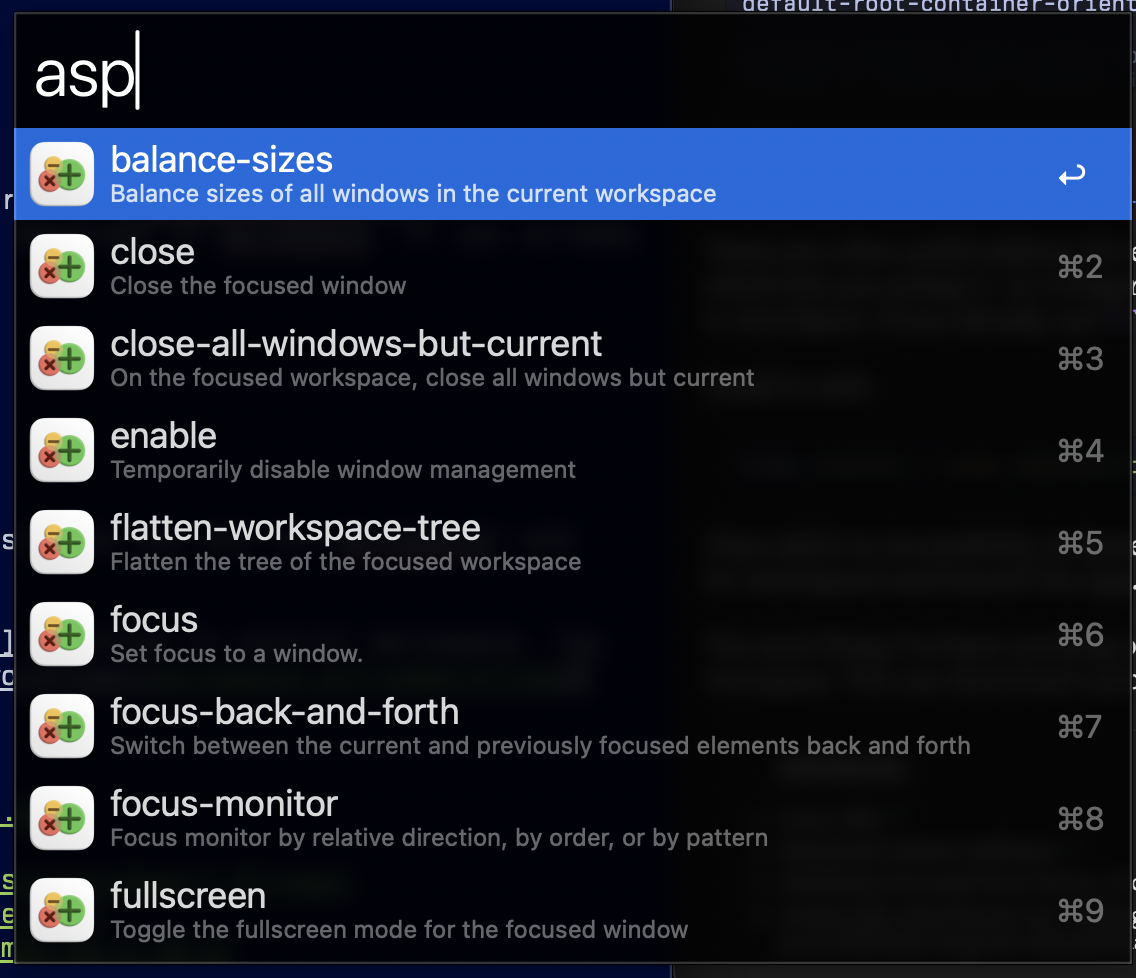Select the focus-back-and-forth command
Image resolution: width=1136 pixels, height=978 pixels.
click(284, 712)
